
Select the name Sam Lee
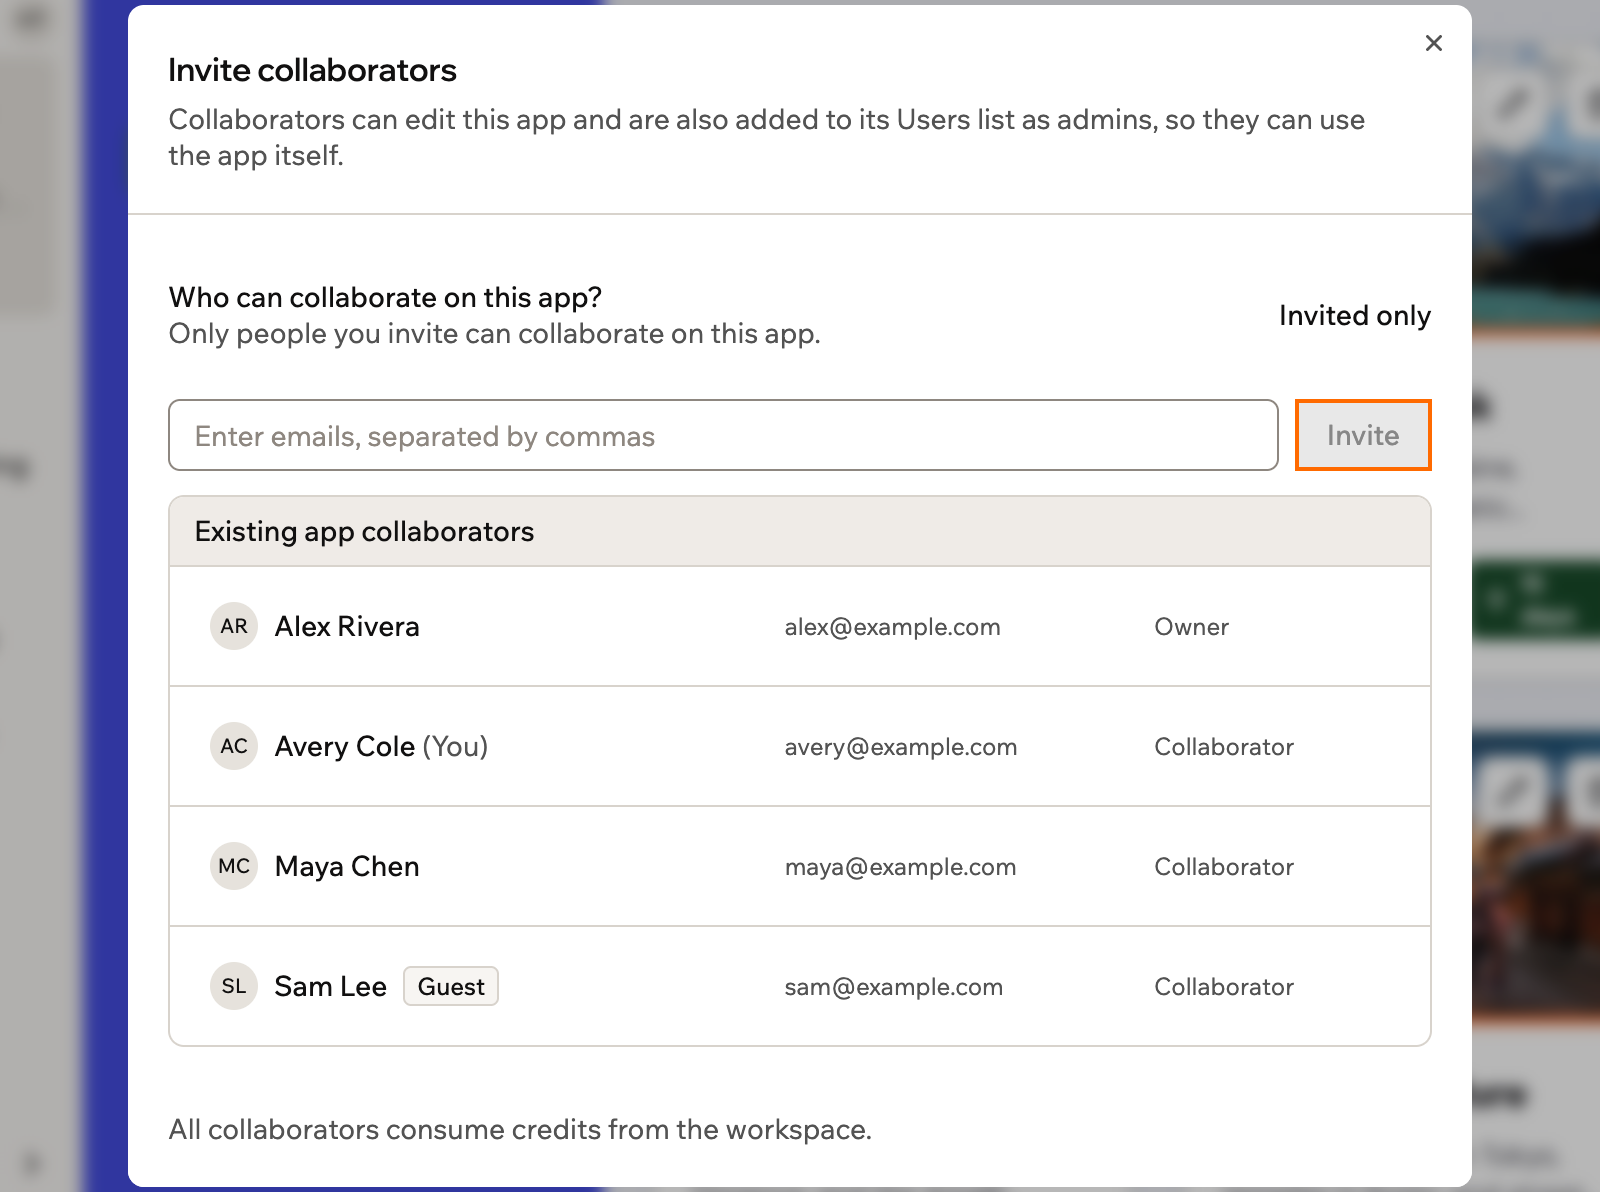[x=330, y=987]
